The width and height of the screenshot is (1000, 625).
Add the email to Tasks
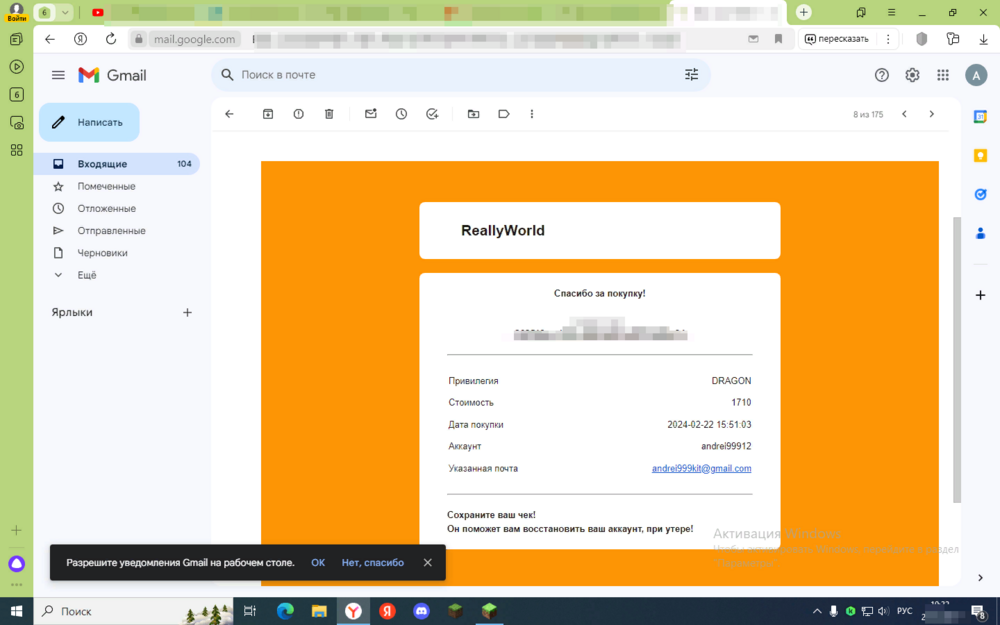pyautogui.click(x=432, y=114)
